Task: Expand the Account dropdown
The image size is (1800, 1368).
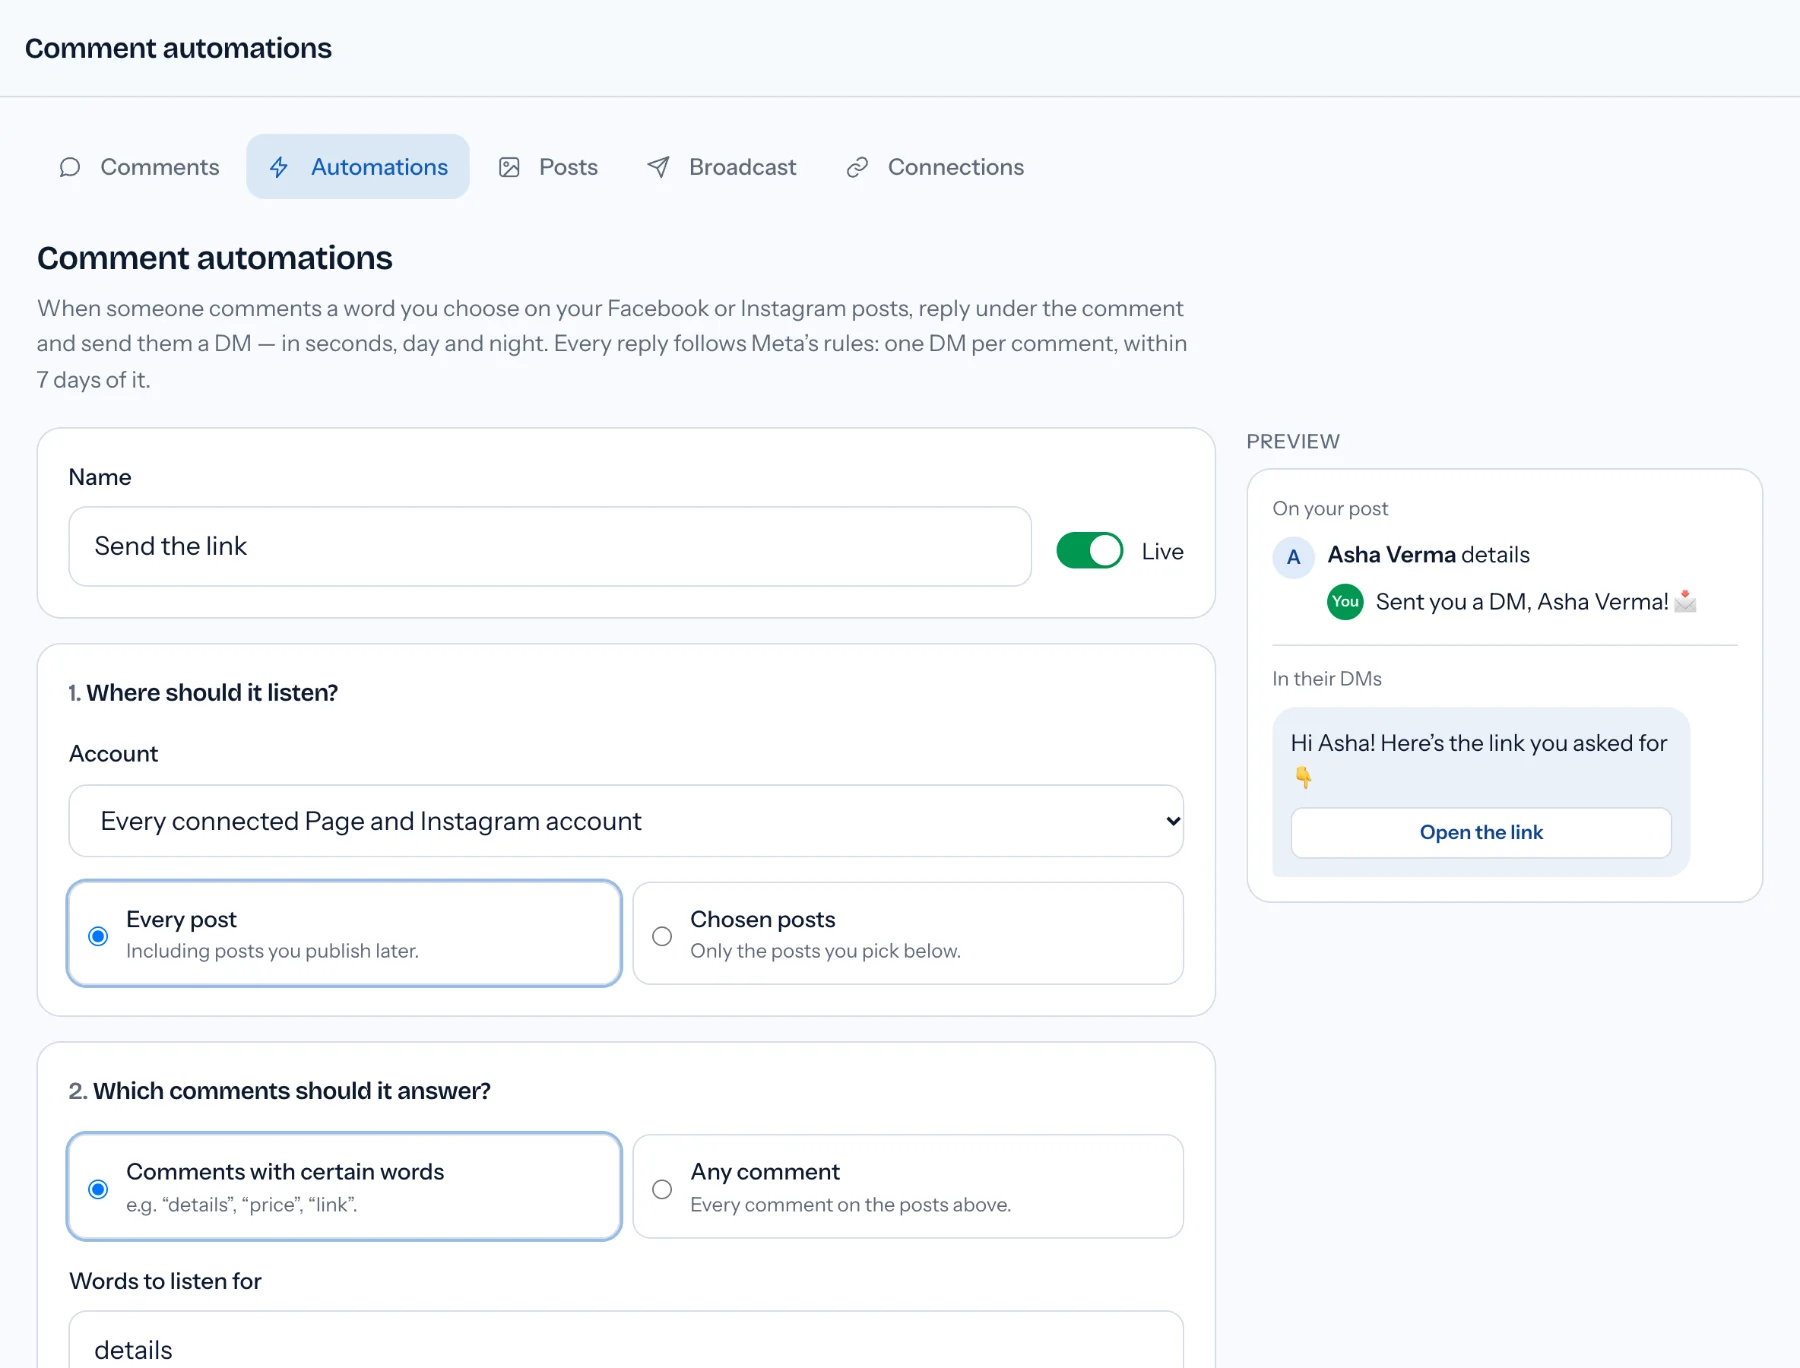Action: click(x=626, y=821)
